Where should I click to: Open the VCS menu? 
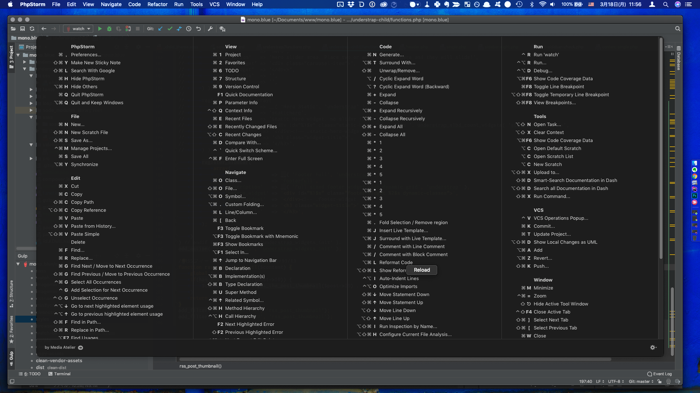point(214,4)
